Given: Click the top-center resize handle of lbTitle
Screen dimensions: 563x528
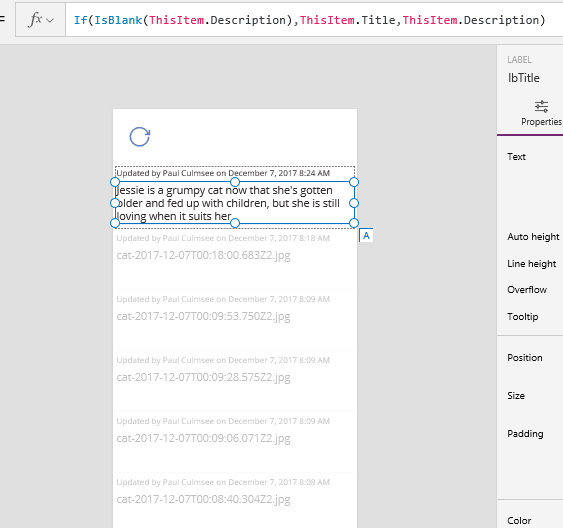Looking at the screenshot, I should click(234, 182).
